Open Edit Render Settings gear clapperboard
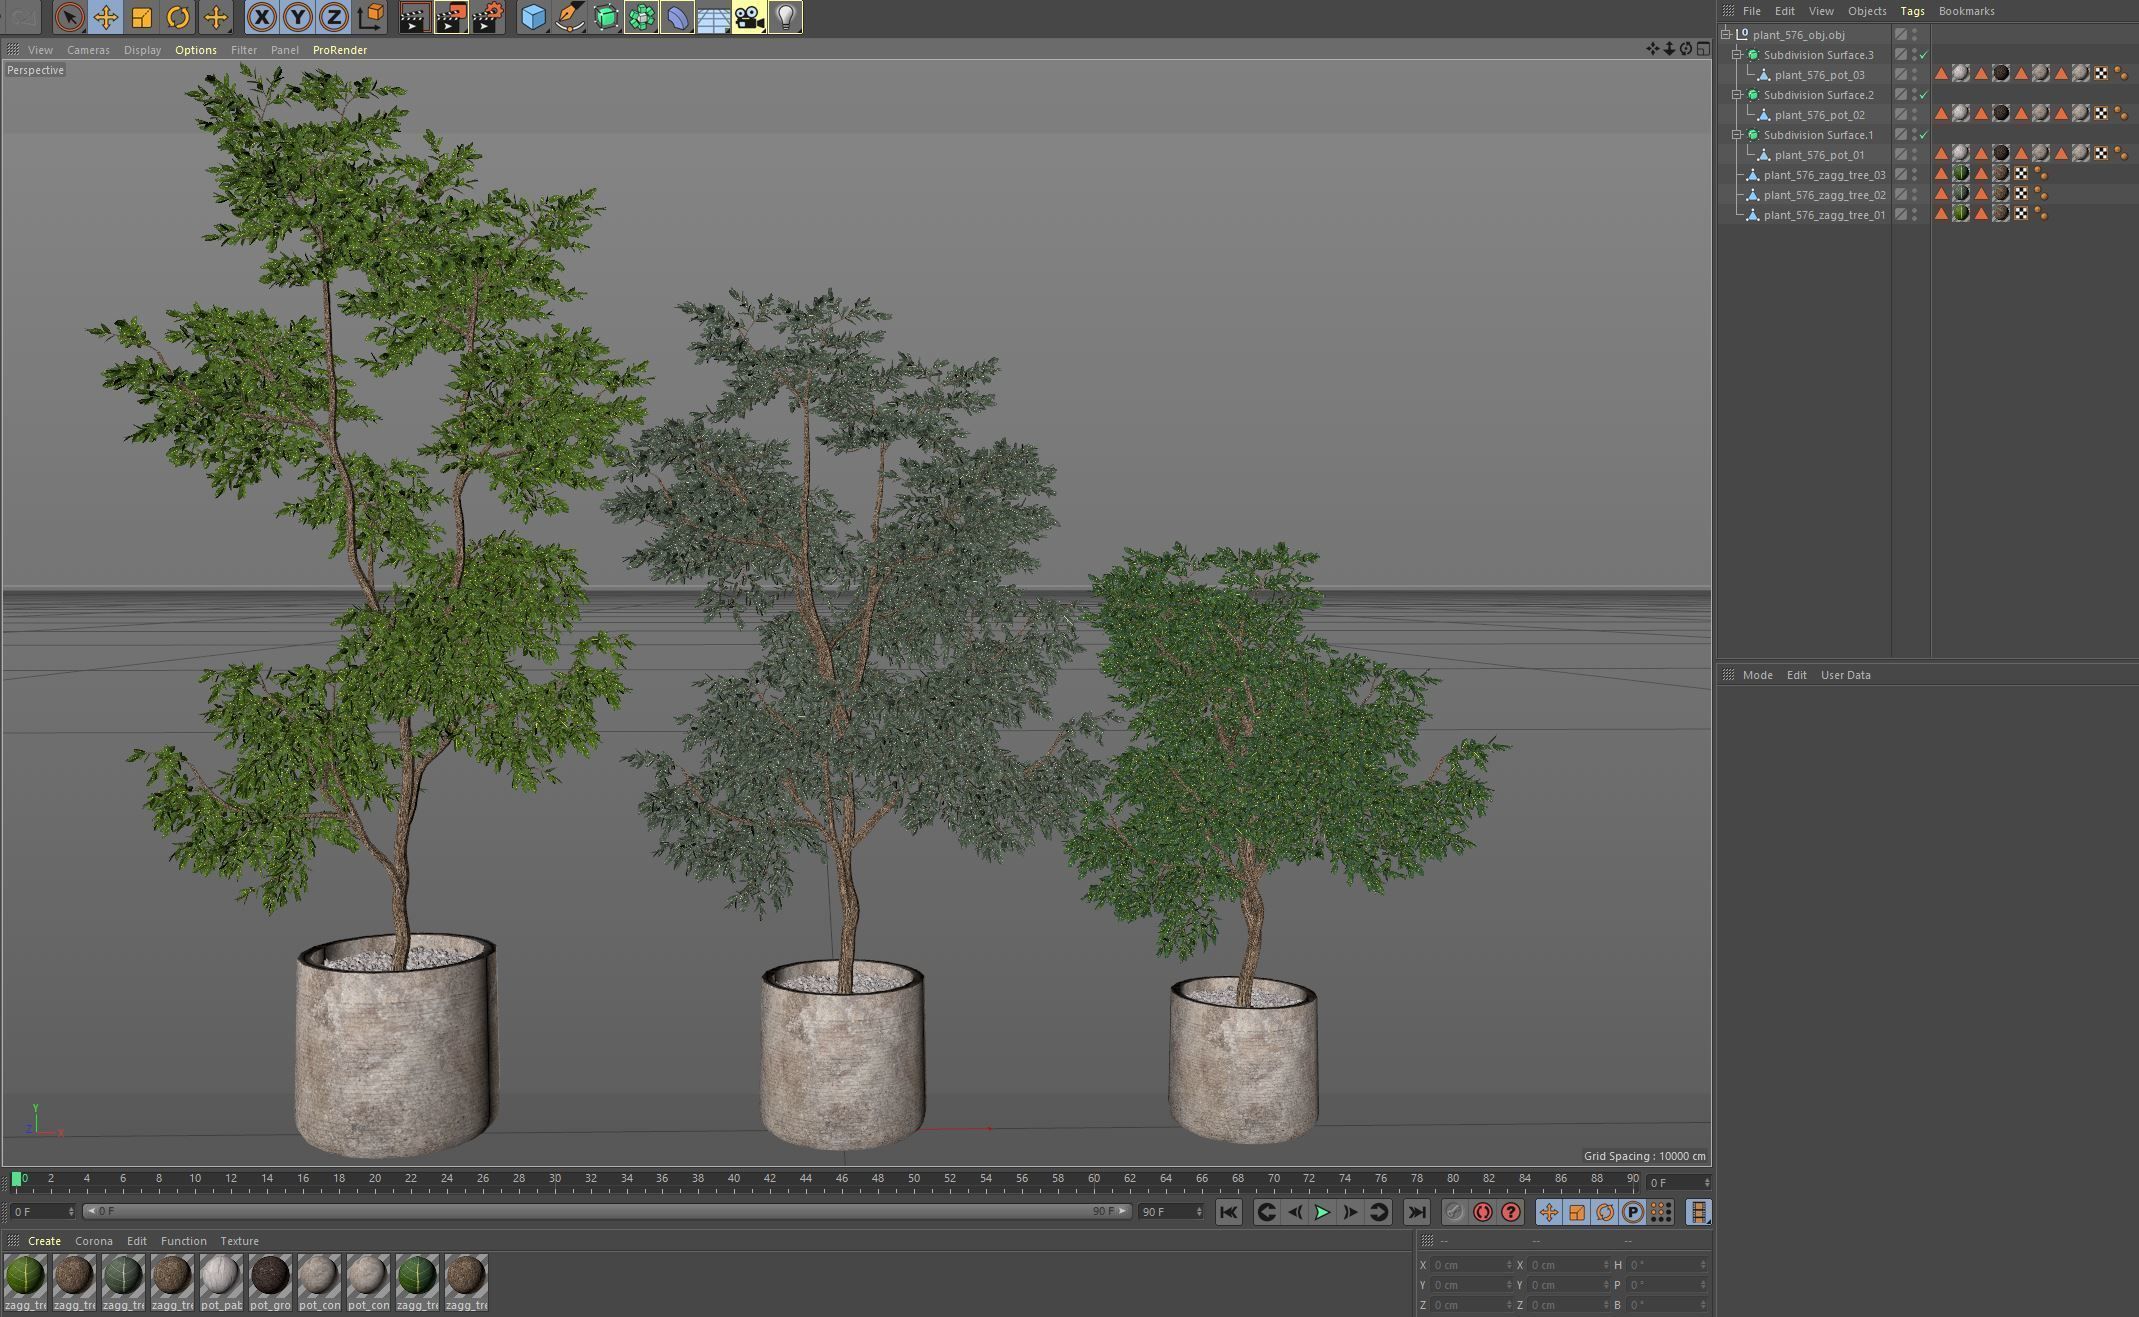2139x1317 pixels. point(487,17)
